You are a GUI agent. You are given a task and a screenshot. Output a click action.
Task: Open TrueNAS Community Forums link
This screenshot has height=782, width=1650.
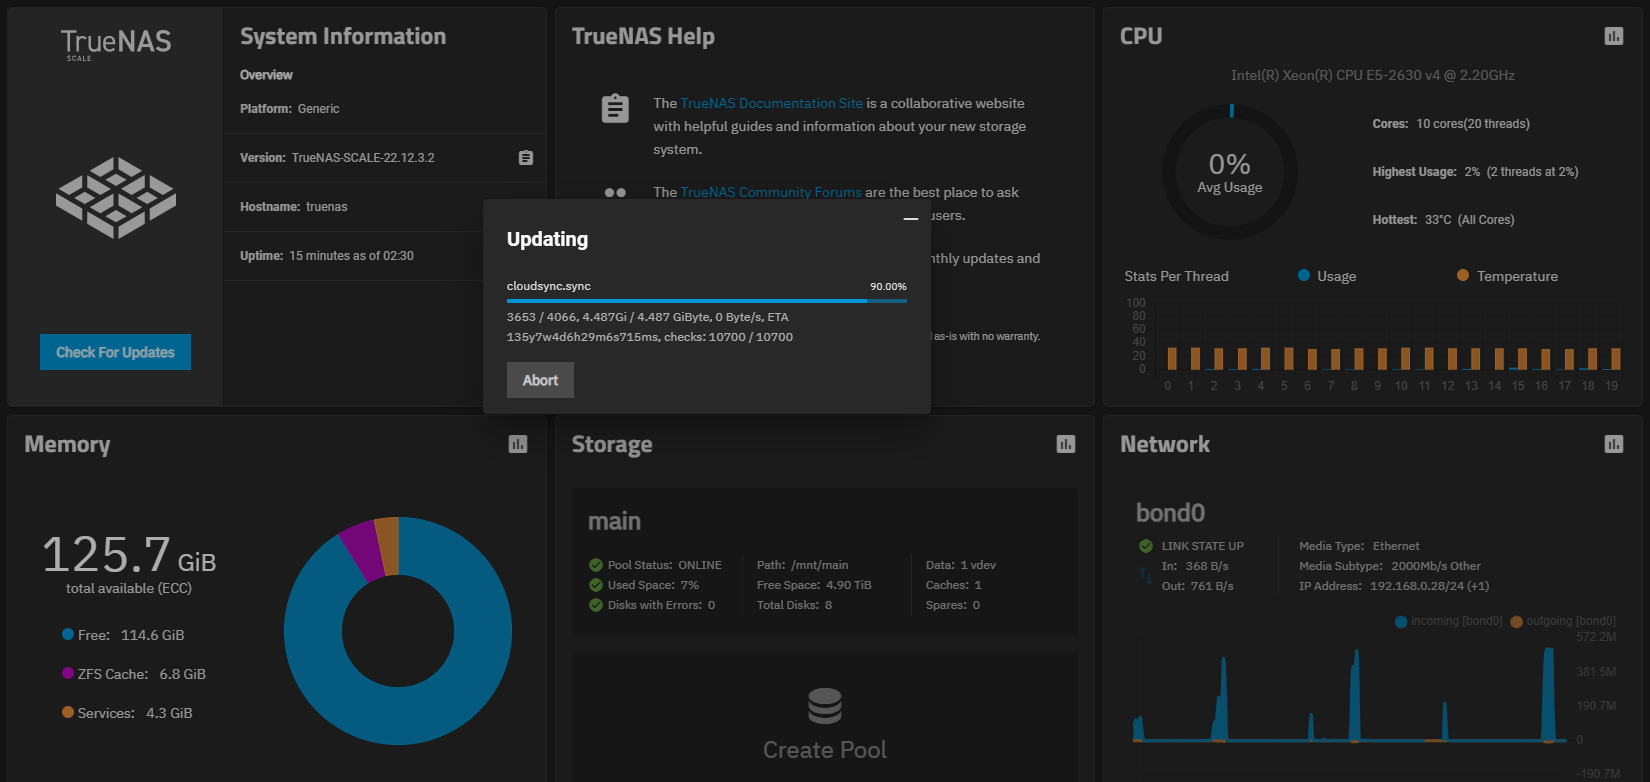771,192
